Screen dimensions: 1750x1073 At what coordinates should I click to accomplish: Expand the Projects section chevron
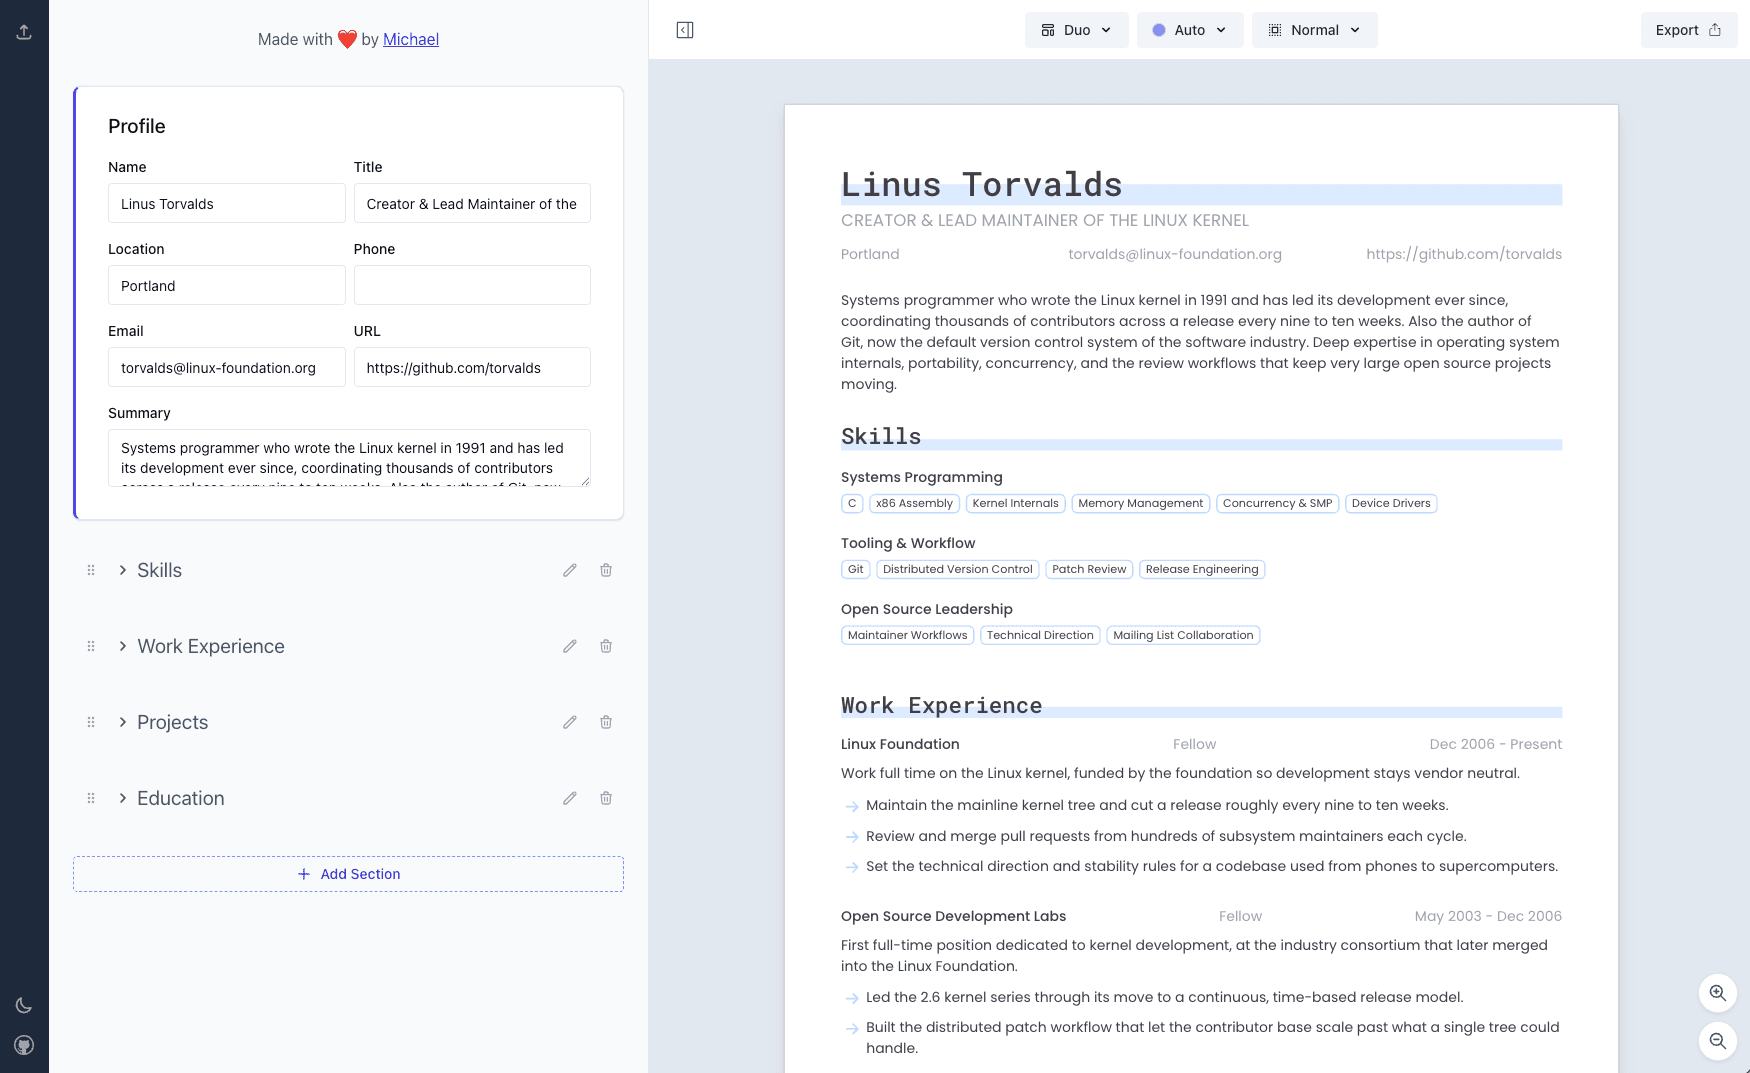click(x=123, y=722)
